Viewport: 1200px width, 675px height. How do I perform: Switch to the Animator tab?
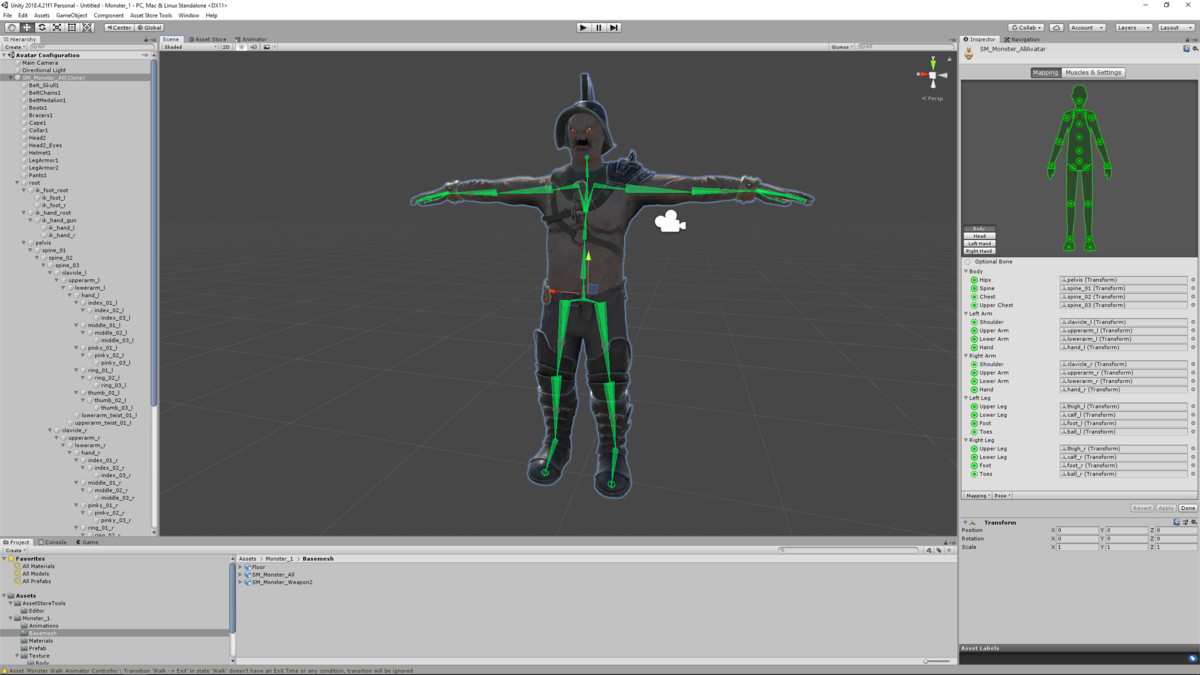pos(252,39)
